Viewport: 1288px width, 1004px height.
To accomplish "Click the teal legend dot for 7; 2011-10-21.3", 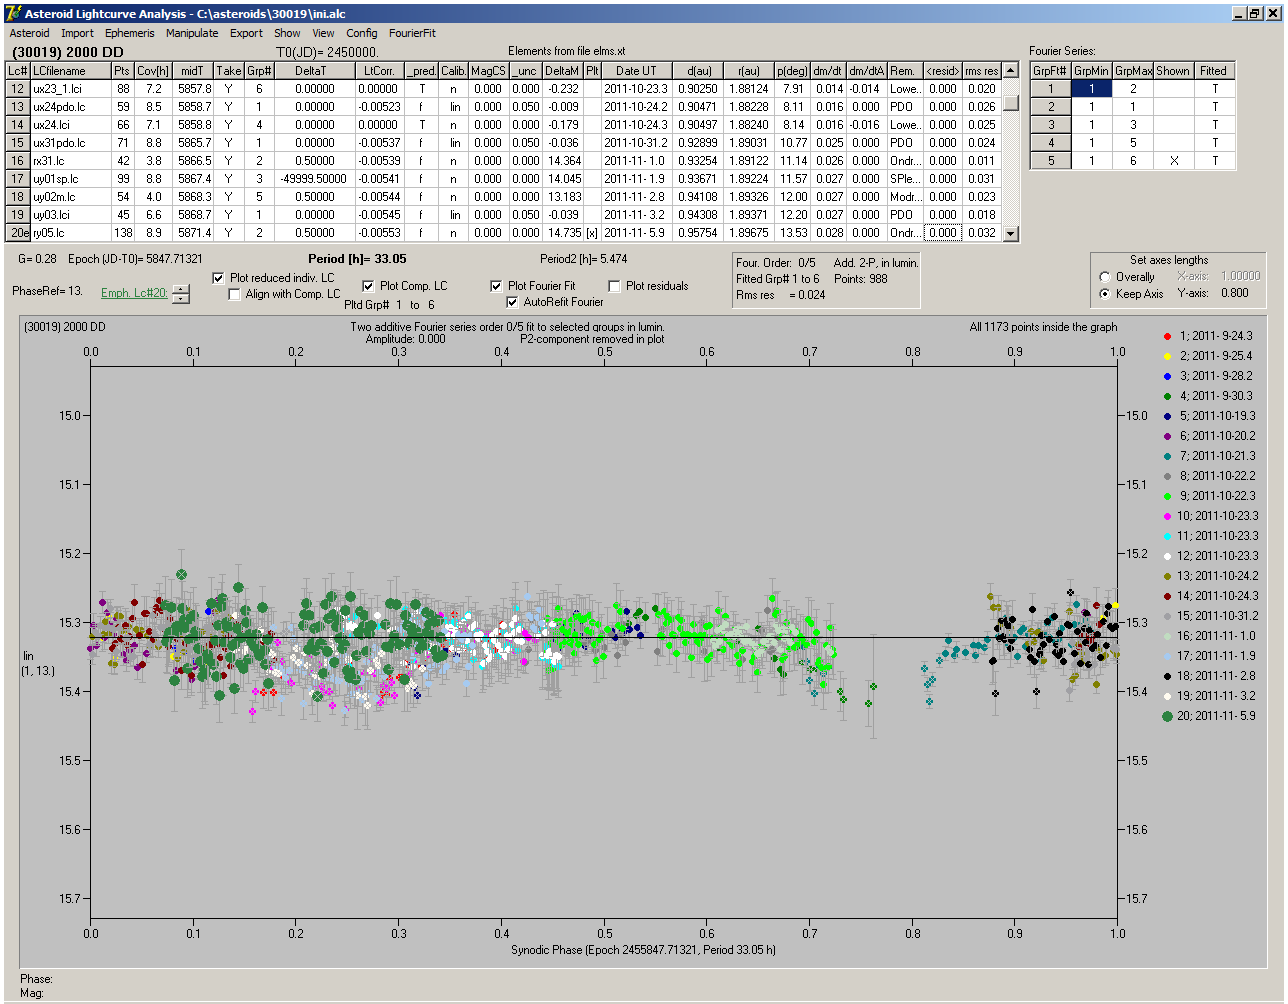I will [x=1167, y=456].
